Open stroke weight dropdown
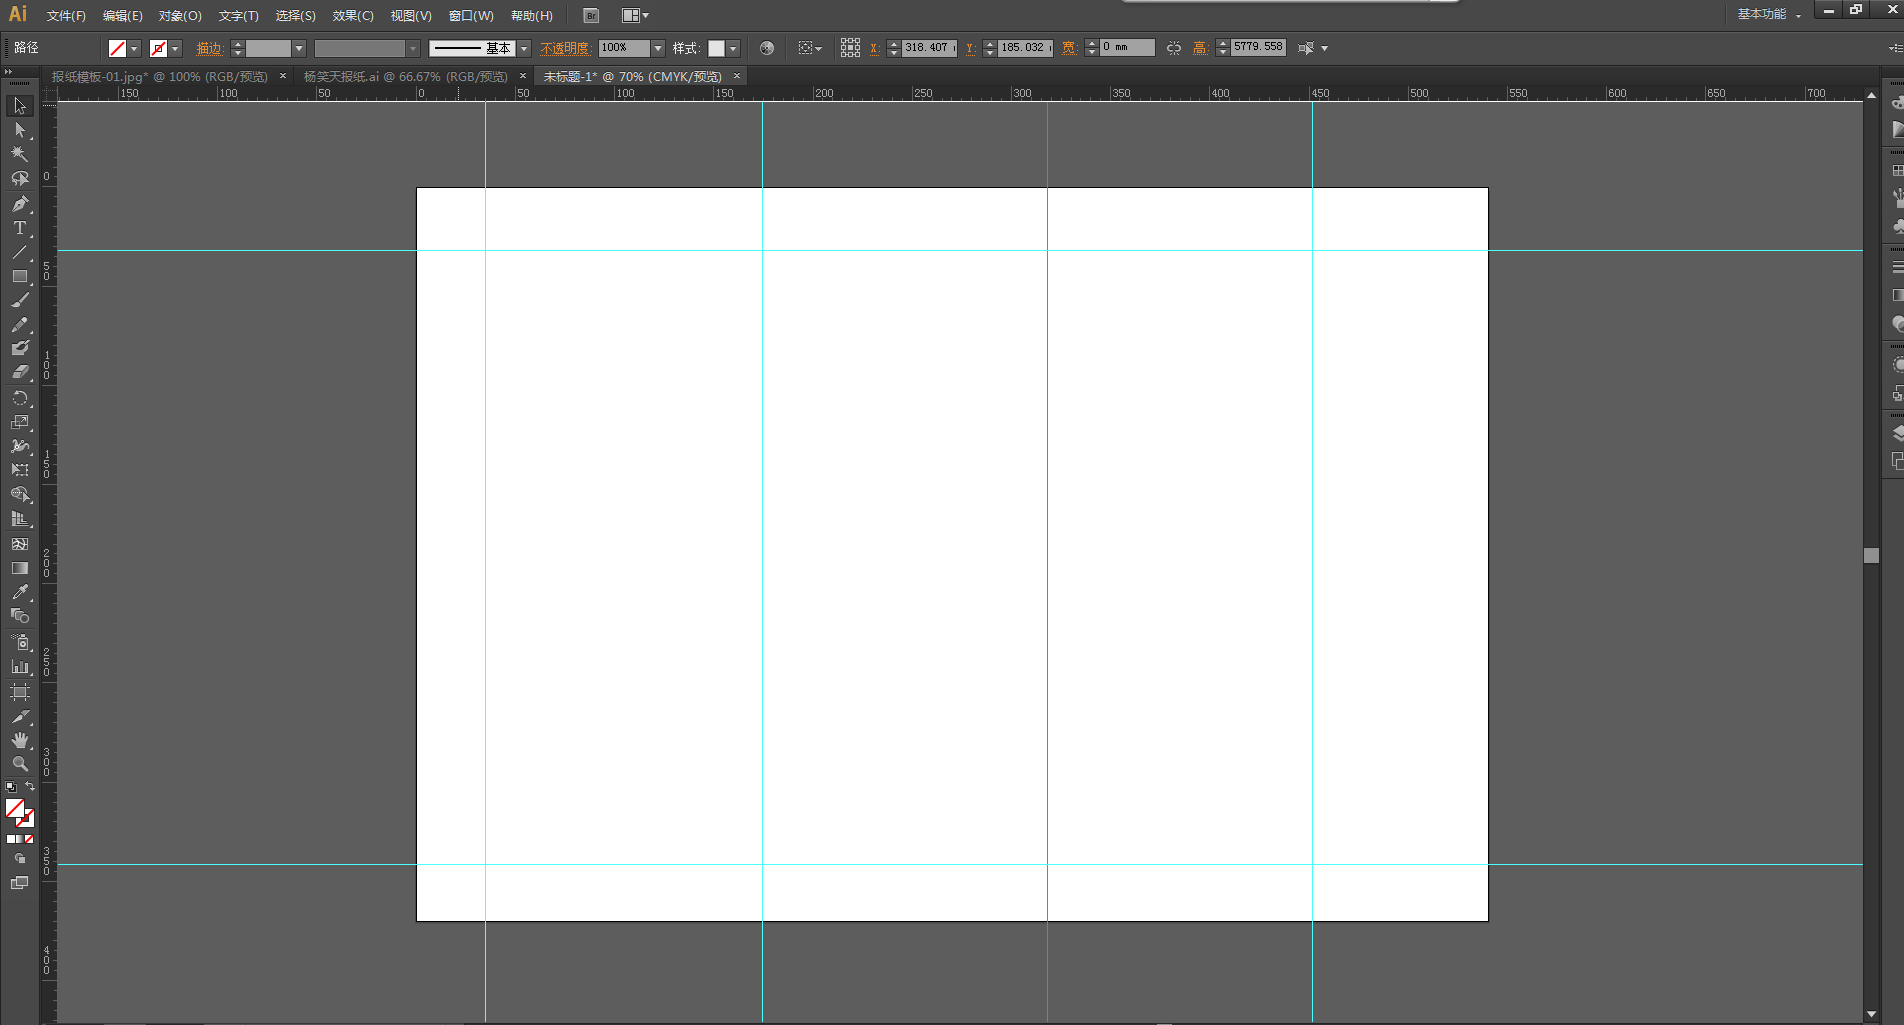Image resolution: width=1904 pixels, height=1025 pixels. [x=299, y=48]
